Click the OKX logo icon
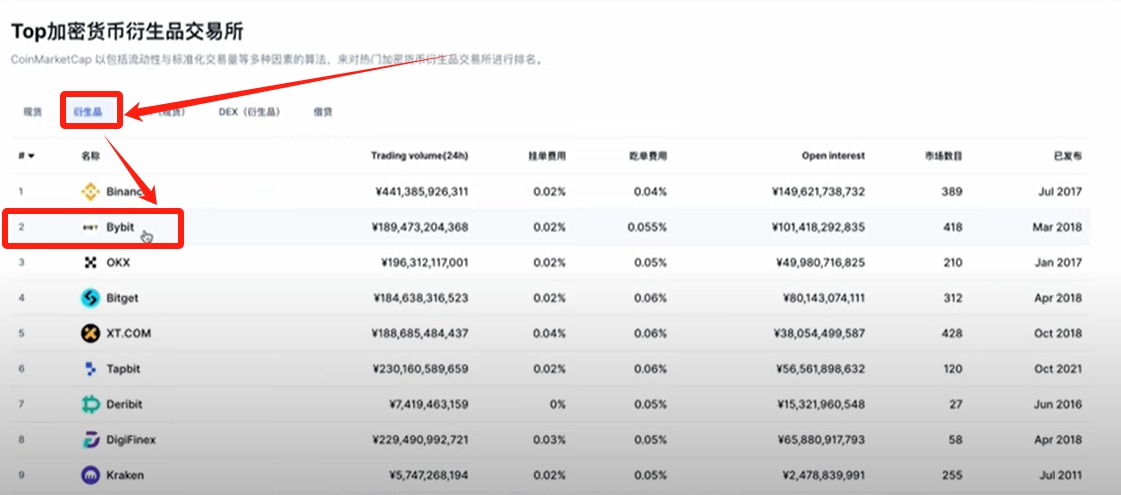Screen dimensions: 1121x495 tap(90, 263)
